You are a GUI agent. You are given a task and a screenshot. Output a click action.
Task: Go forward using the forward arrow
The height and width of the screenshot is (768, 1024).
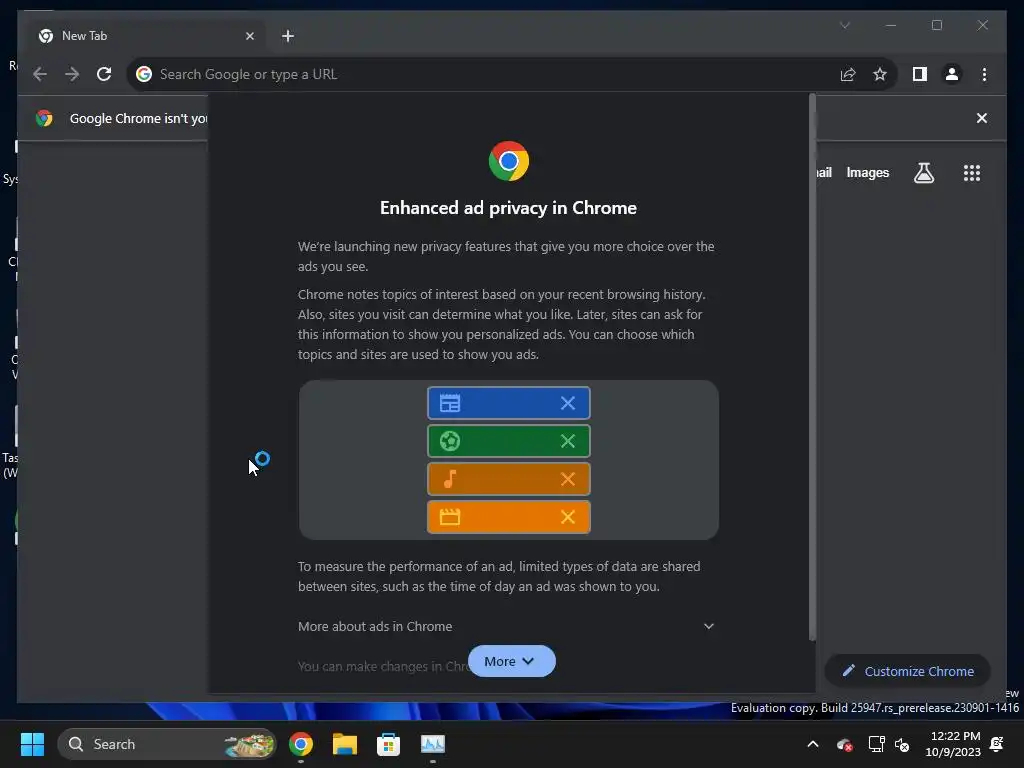tap(72, 74)
